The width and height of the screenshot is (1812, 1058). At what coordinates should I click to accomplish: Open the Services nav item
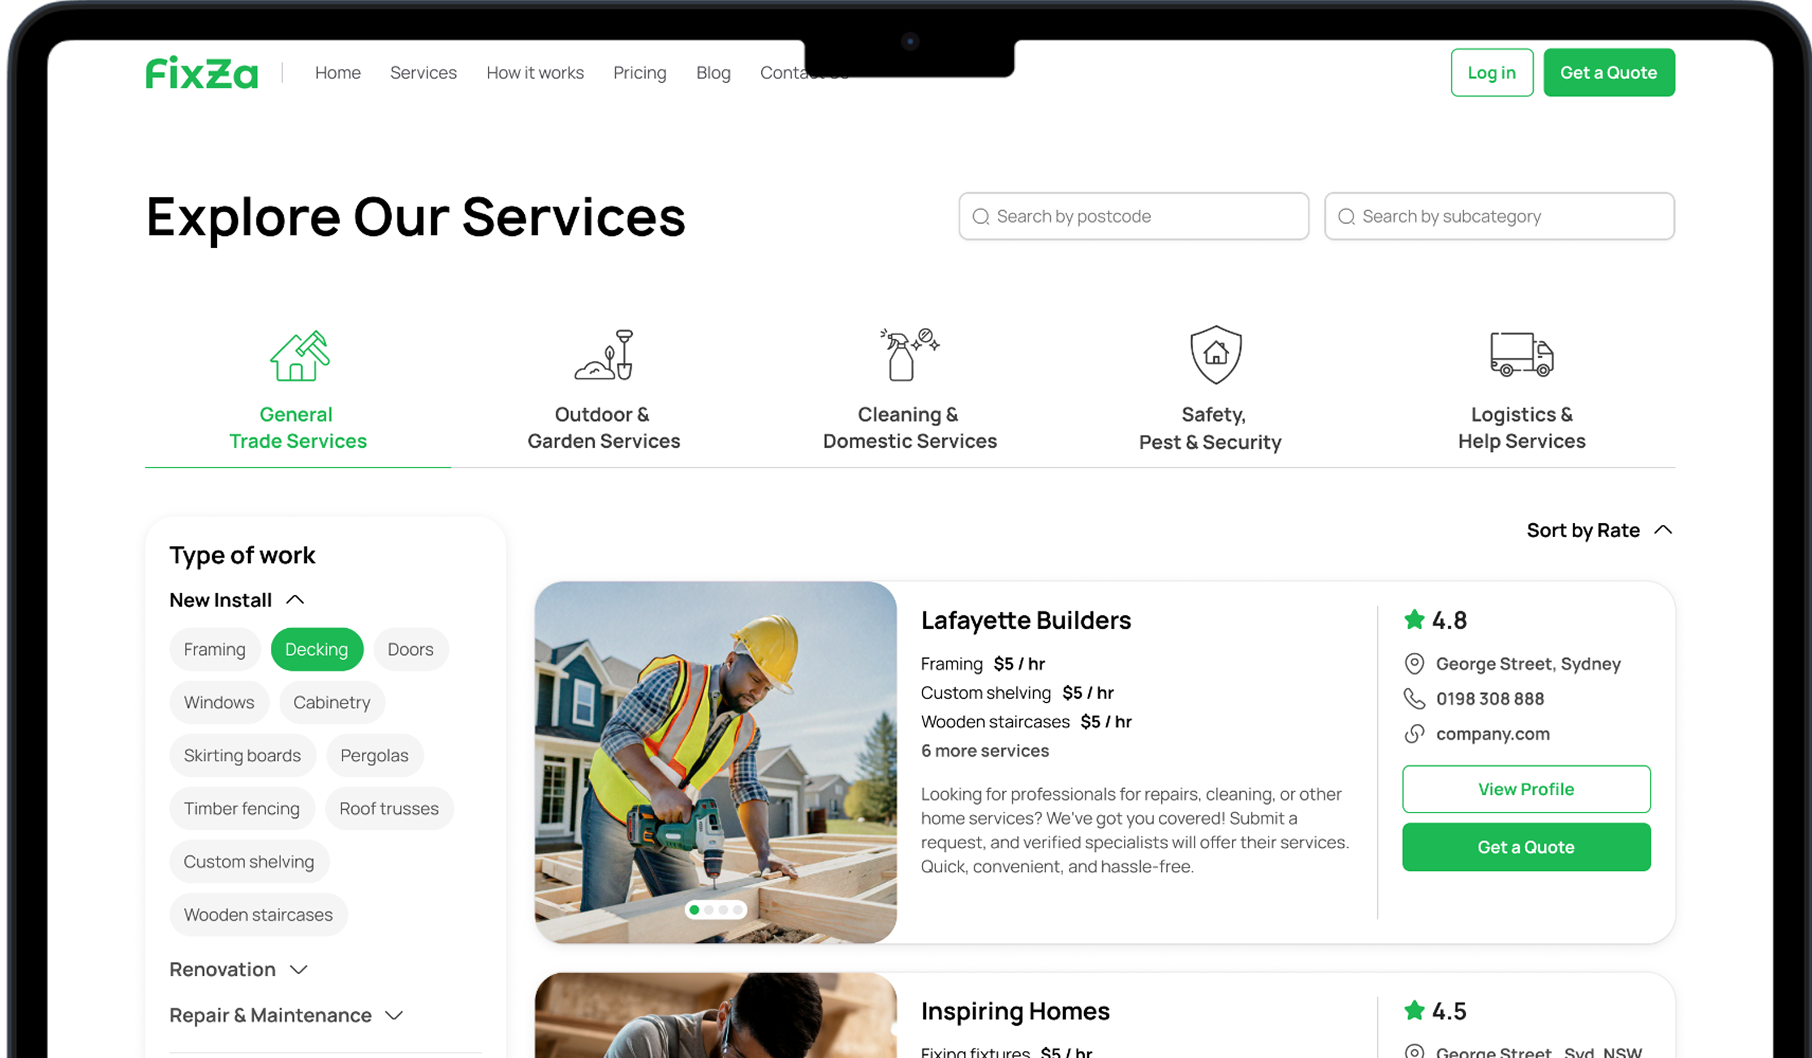point(423,73)
